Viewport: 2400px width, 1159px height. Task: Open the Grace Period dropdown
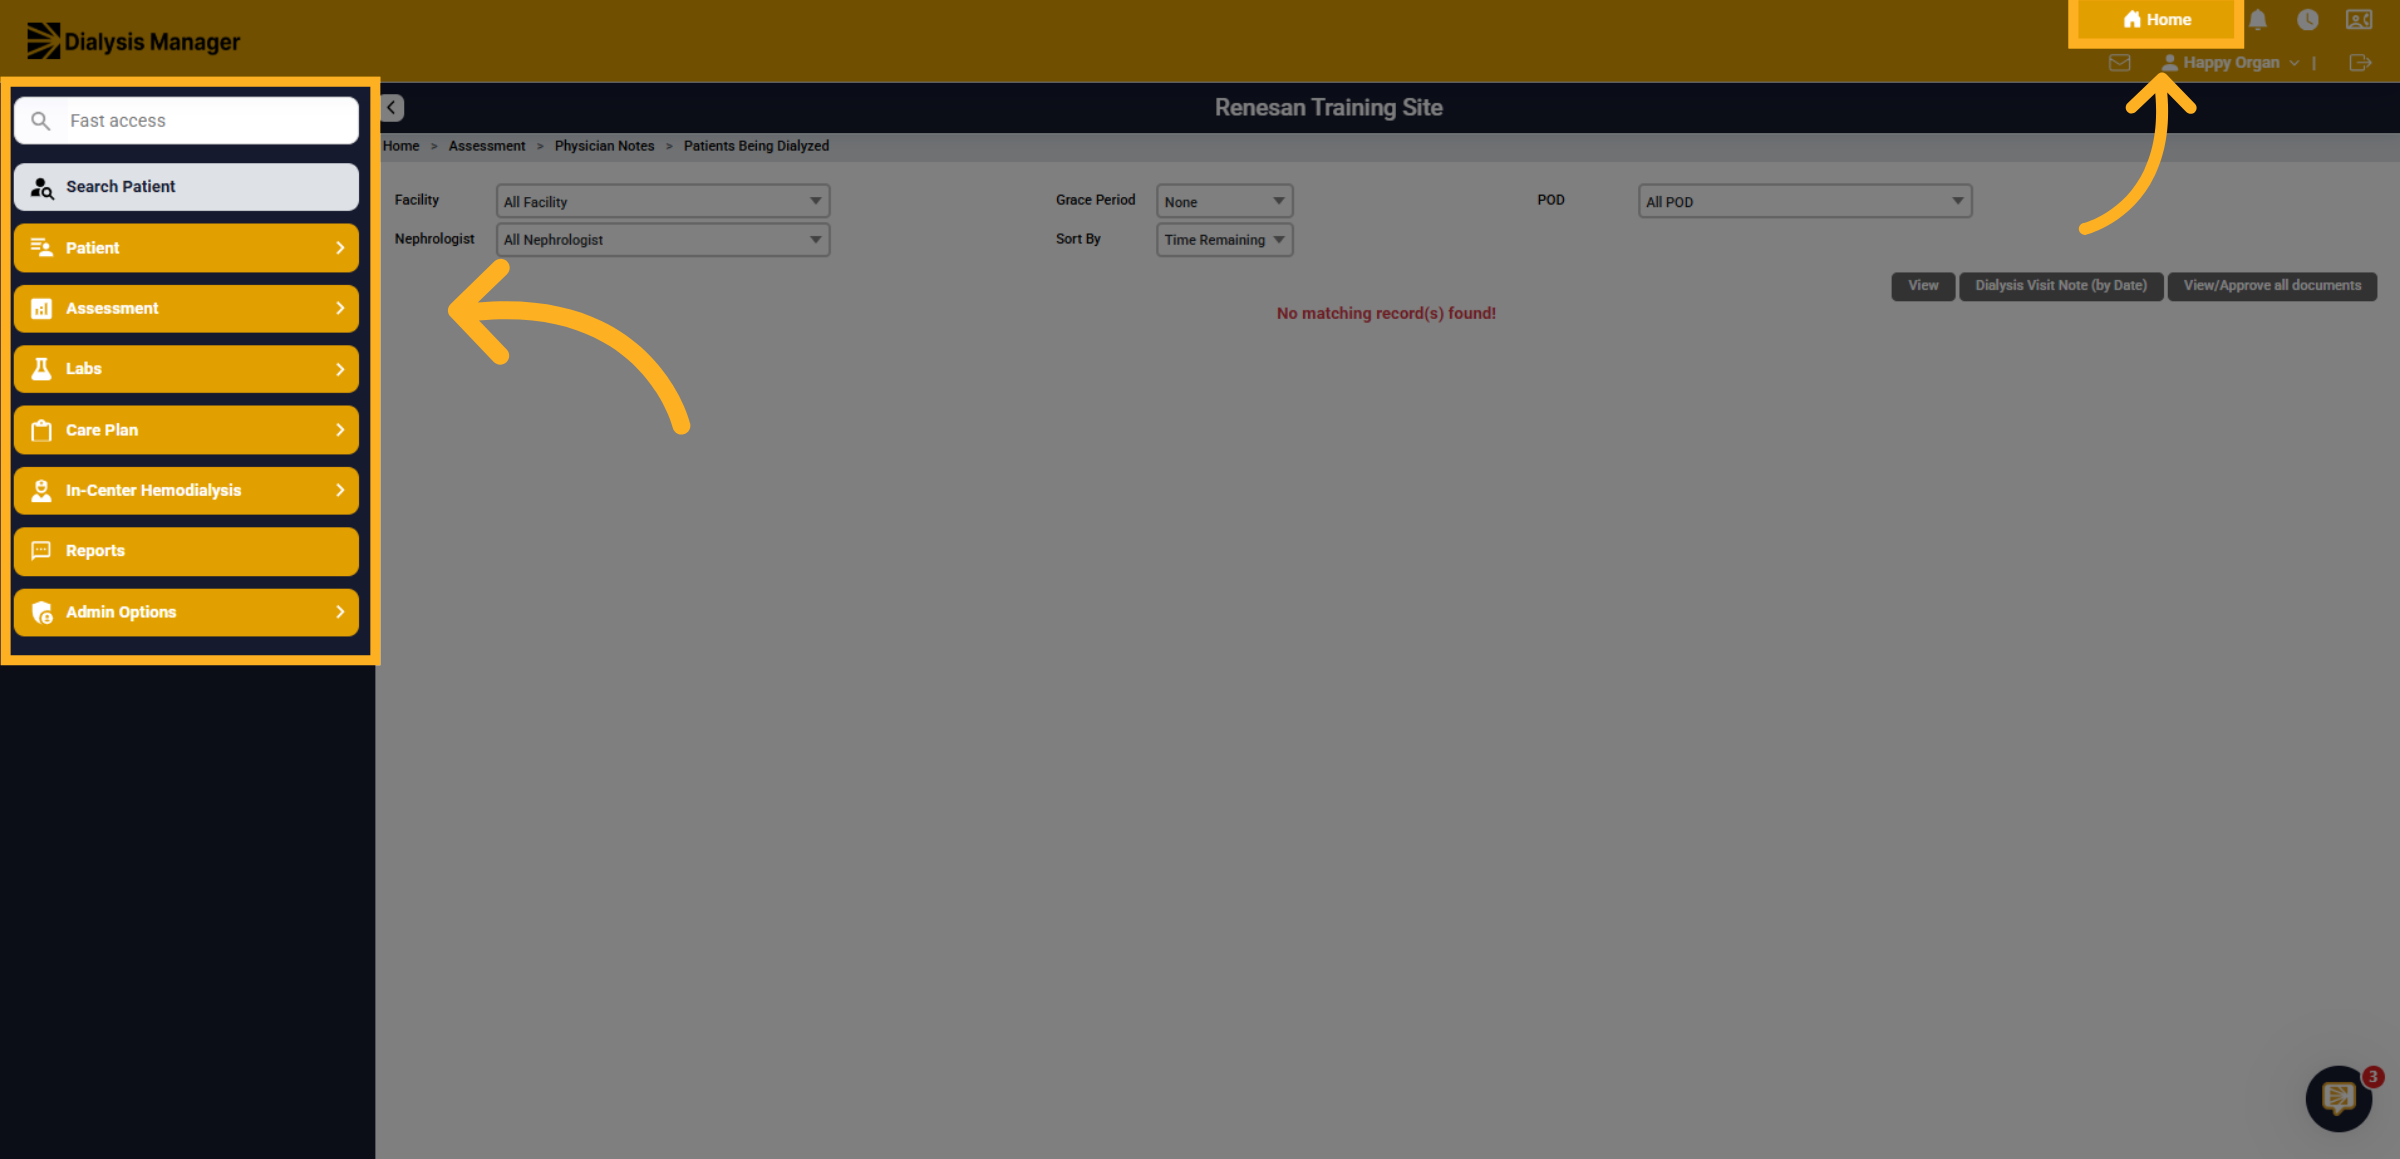coord(1224,201)
